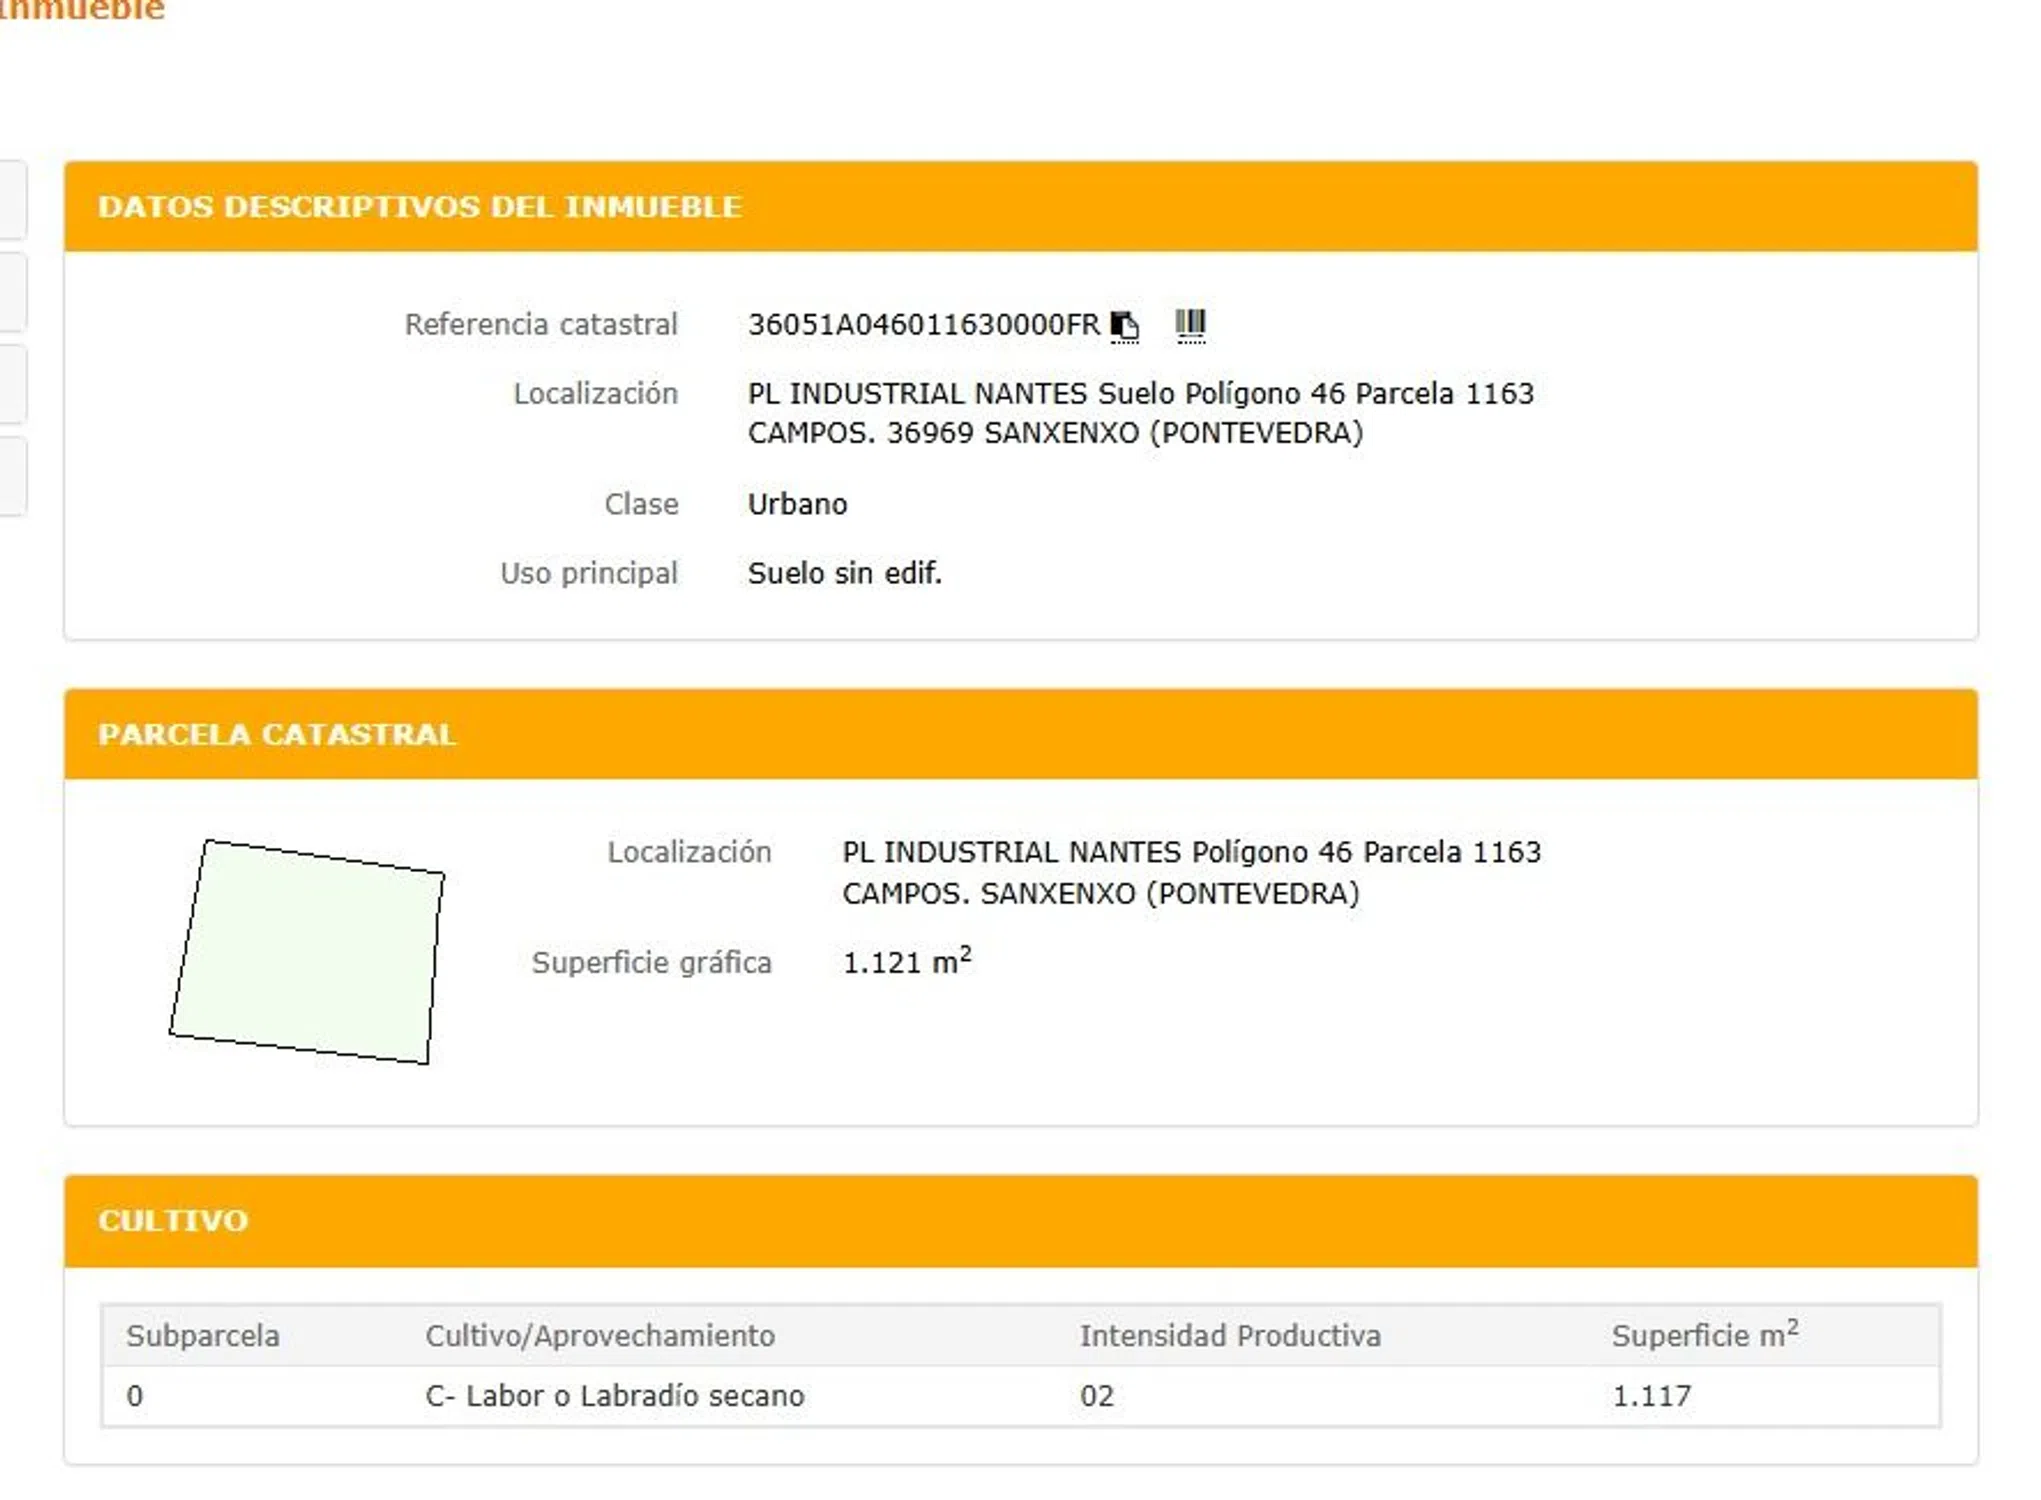The height and width of the screenshot is (1500, 2041).
Task: Collapse the Datos Descriptivos del Inmueble header
Action: (x=419, y=207)
